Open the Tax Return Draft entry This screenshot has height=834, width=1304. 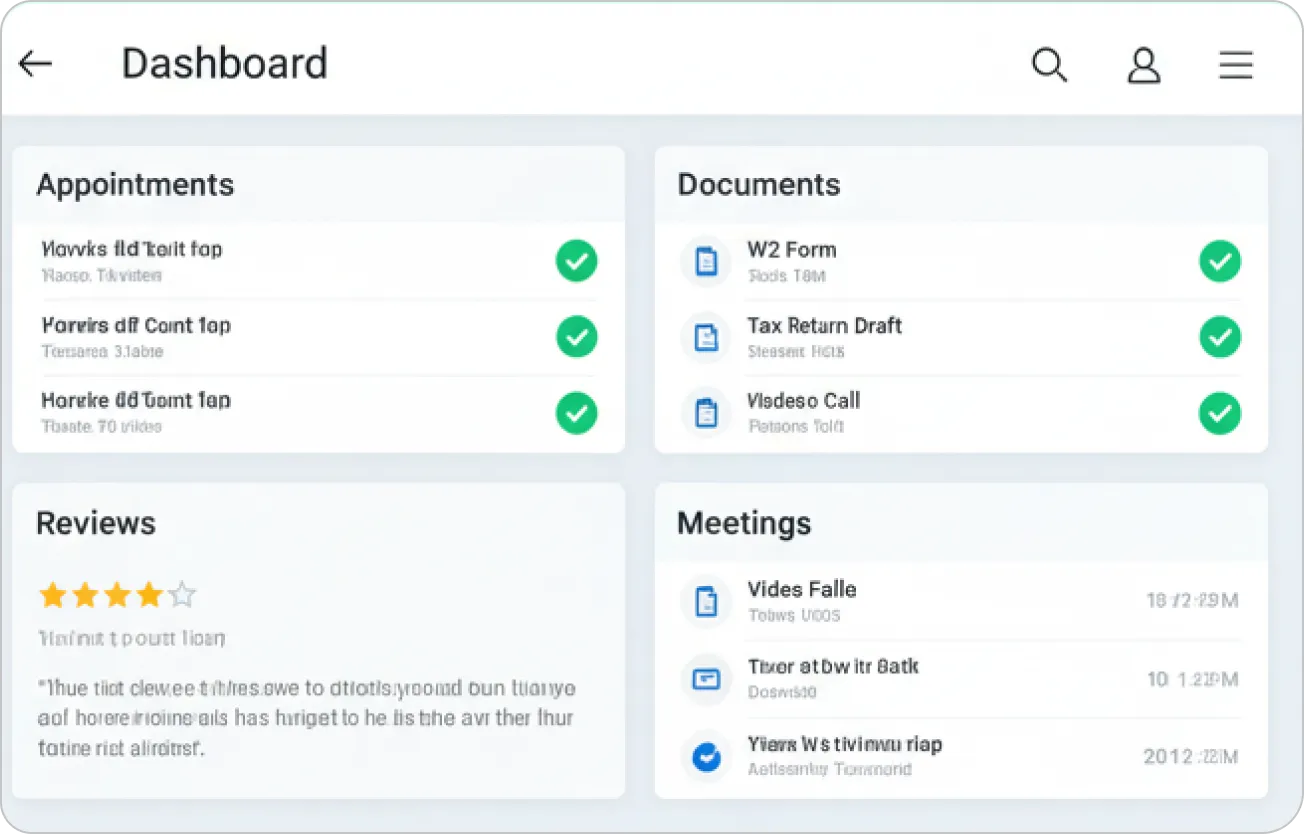point(824,326)
